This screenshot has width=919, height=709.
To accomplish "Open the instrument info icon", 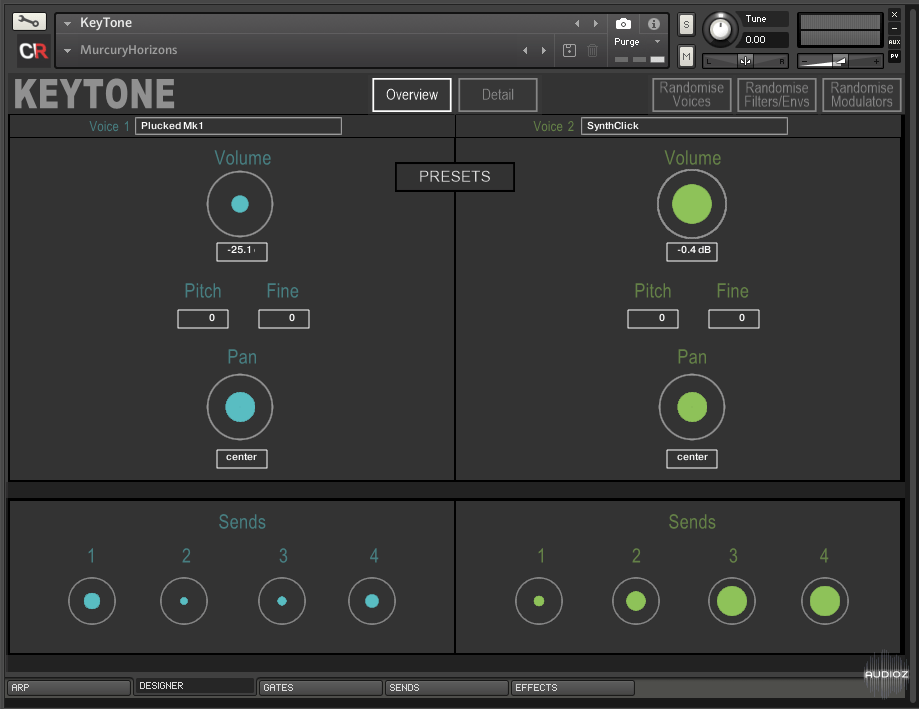I will pyautogui.click(x=653, y=23).
